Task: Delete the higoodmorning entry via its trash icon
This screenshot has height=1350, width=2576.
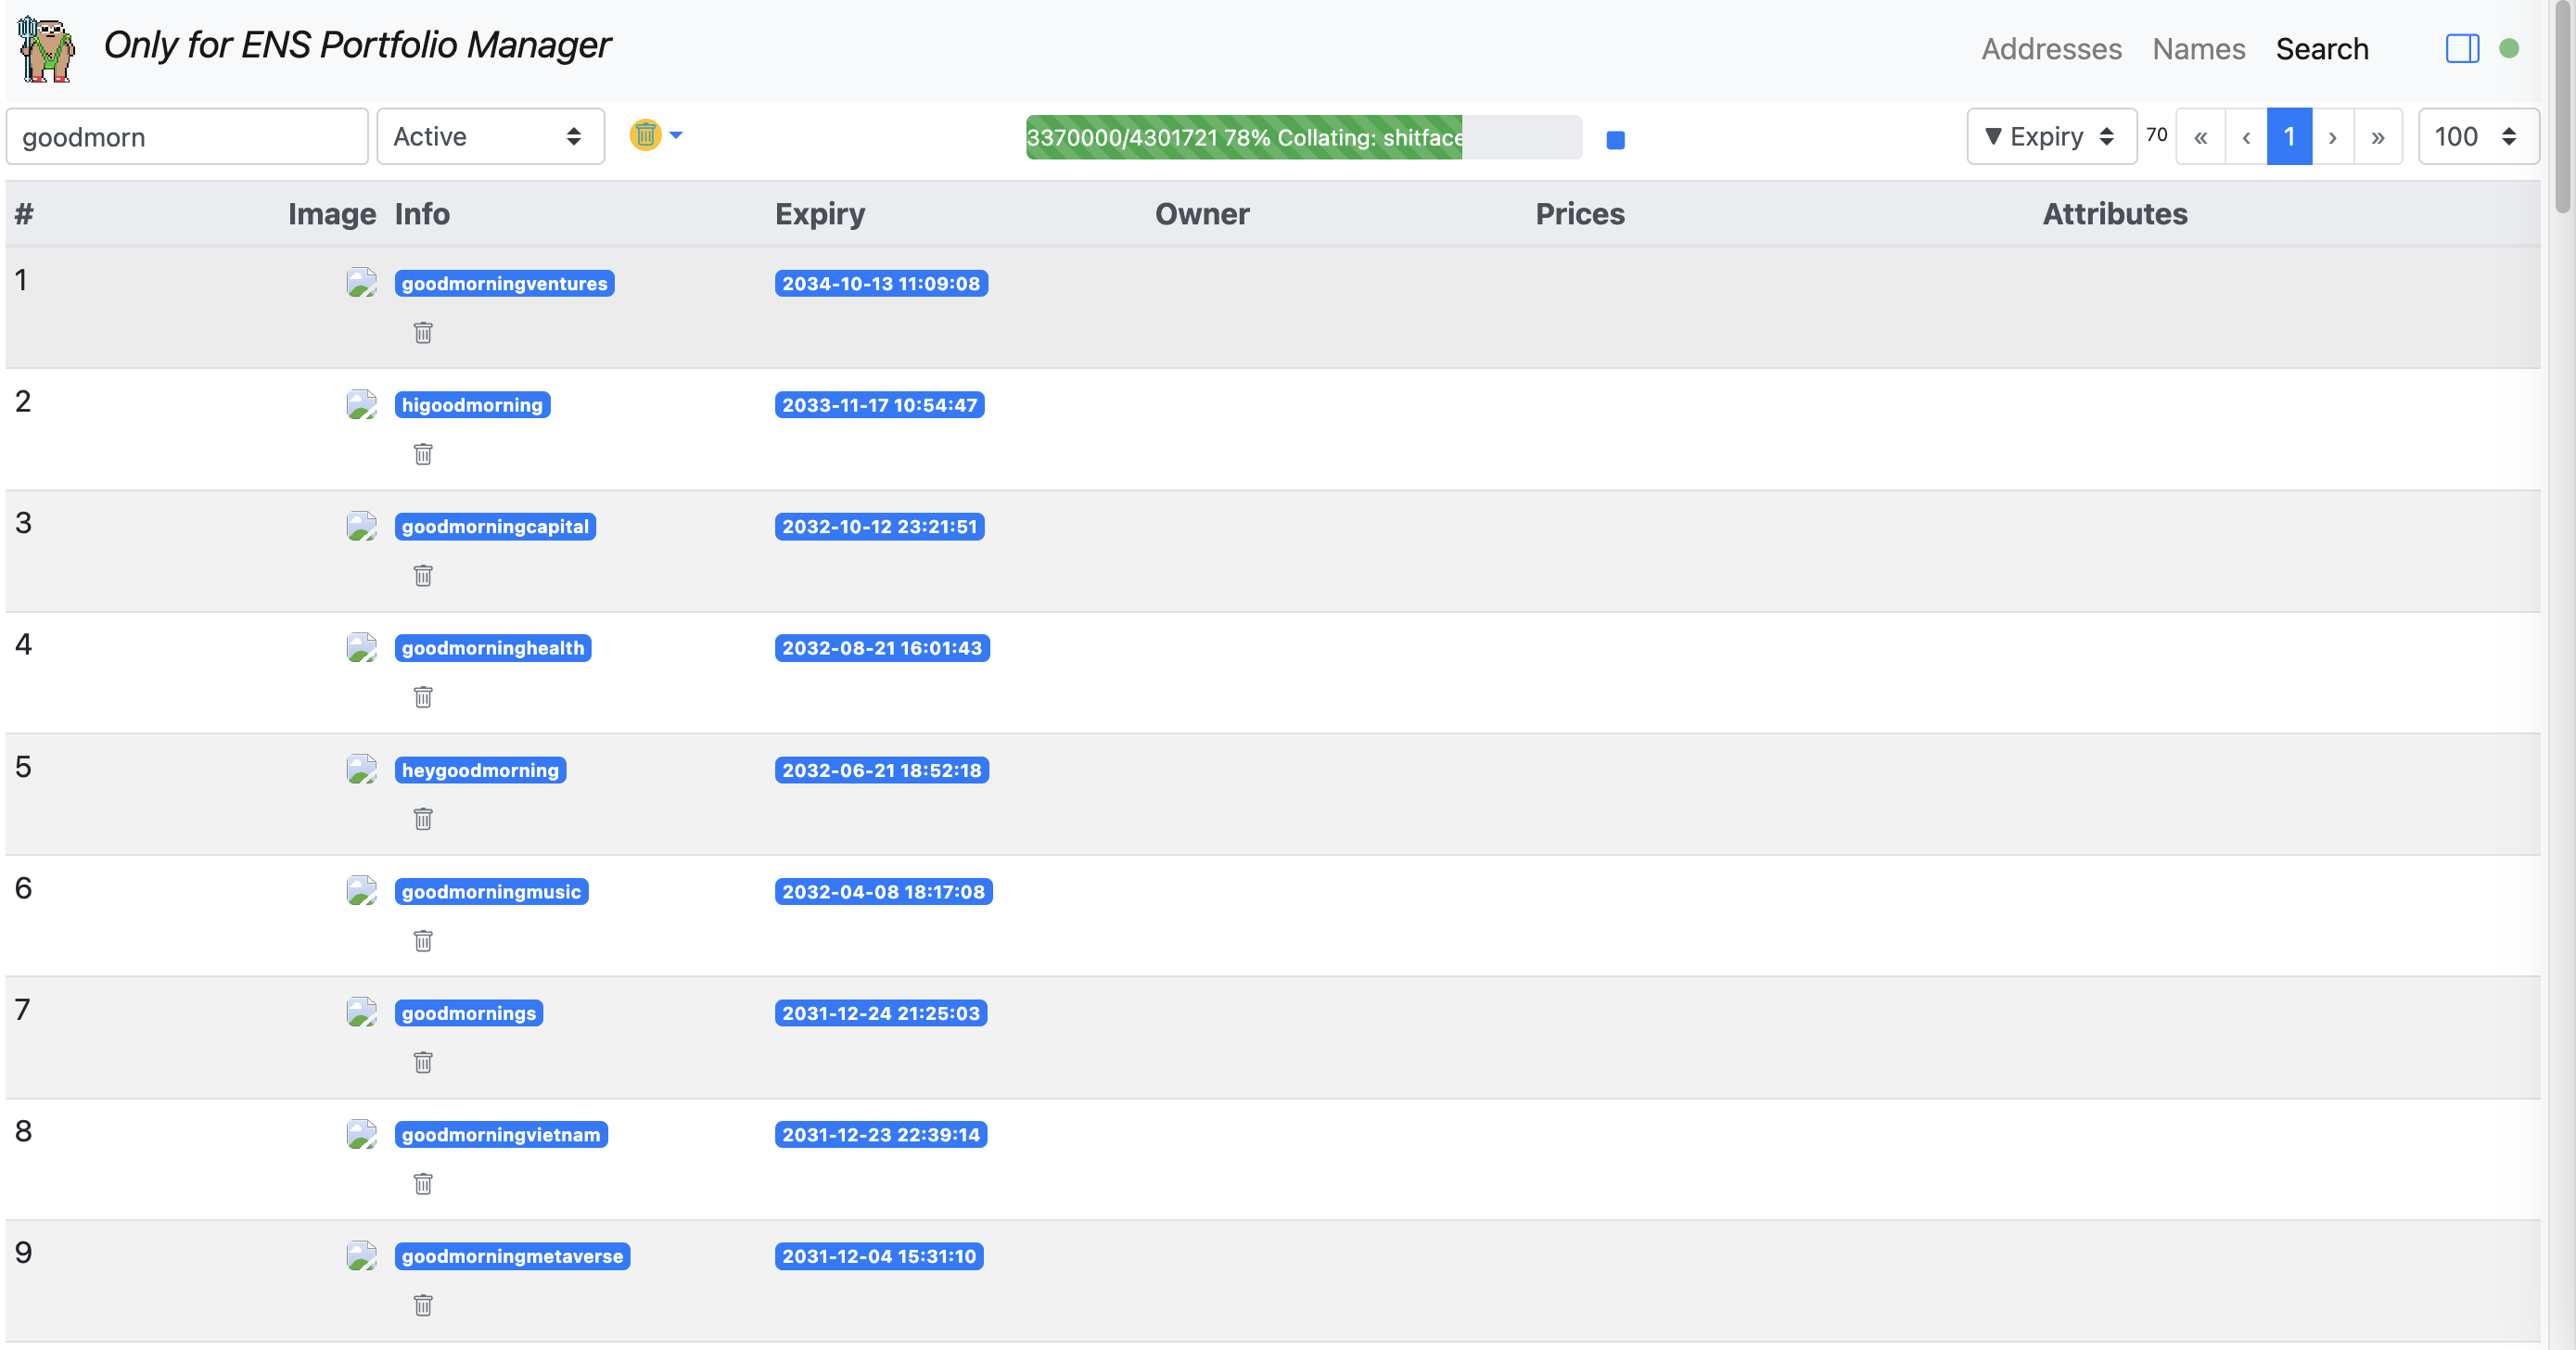Action: [x=423, y=454]
